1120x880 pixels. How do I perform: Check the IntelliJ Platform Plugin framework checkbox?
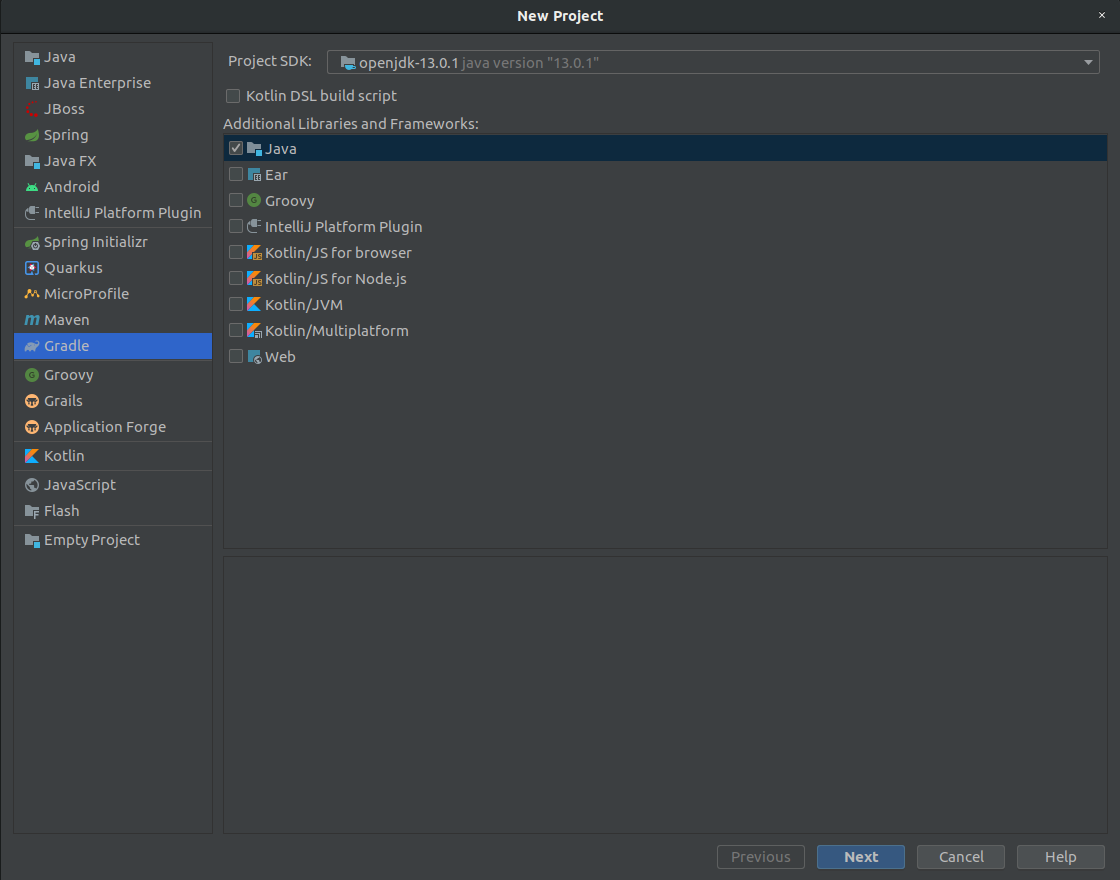pos(236,226)
